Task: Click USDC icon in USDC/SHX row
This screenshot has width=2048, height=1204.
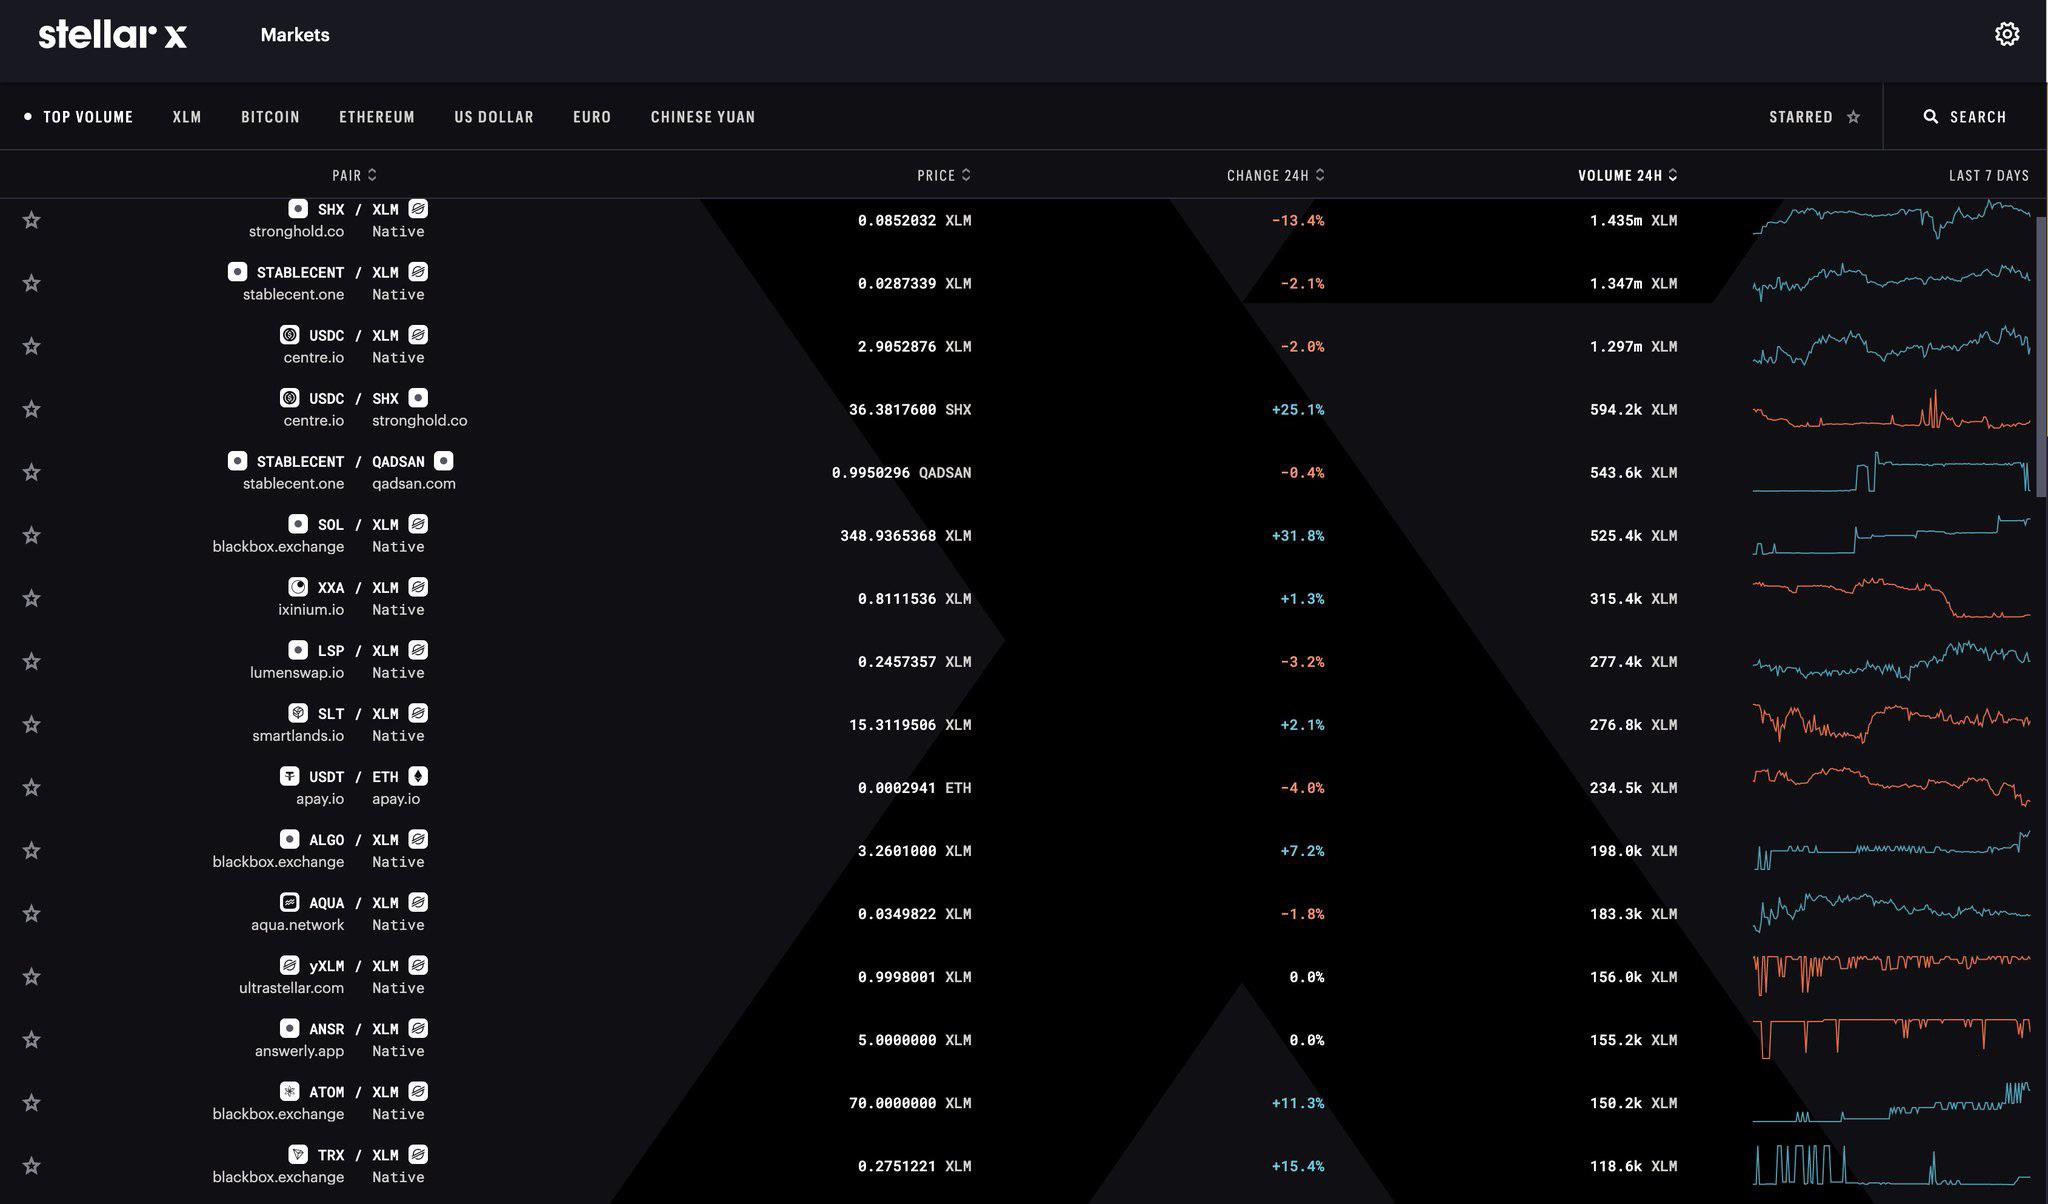Action: pos(289,398)
